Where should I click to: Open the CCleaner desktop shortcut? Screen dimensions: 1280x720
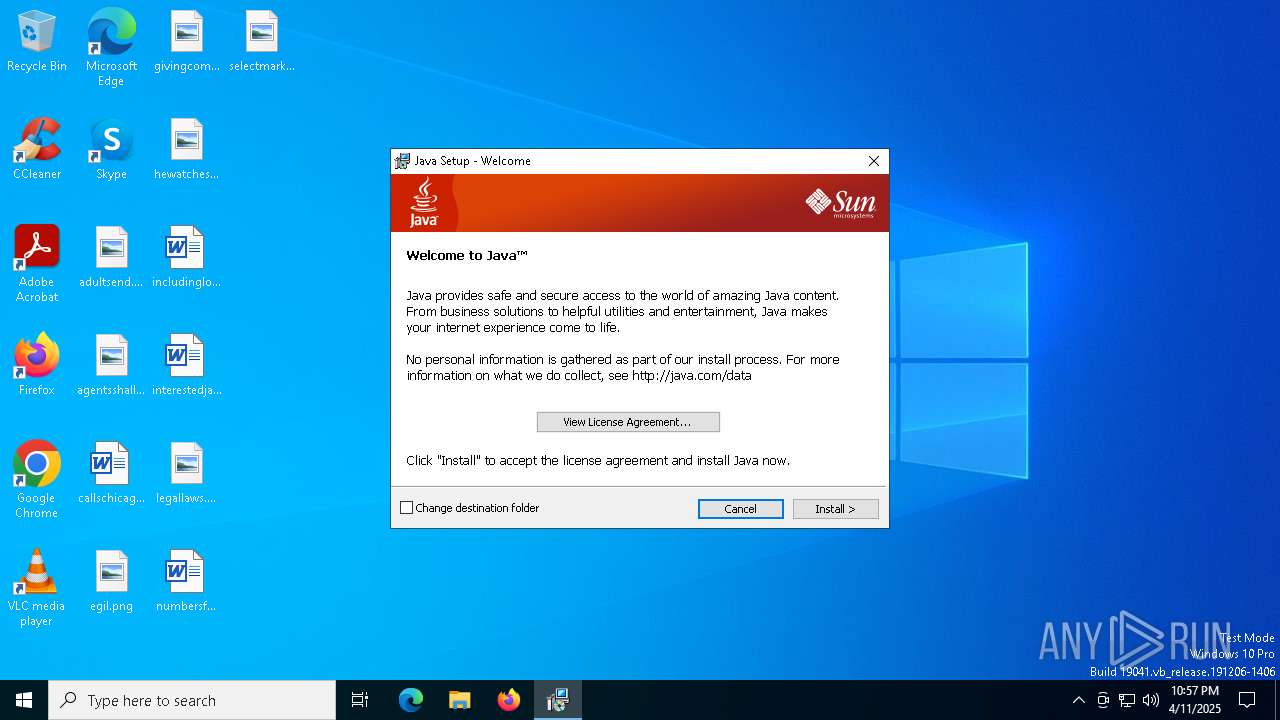point(37,150)
